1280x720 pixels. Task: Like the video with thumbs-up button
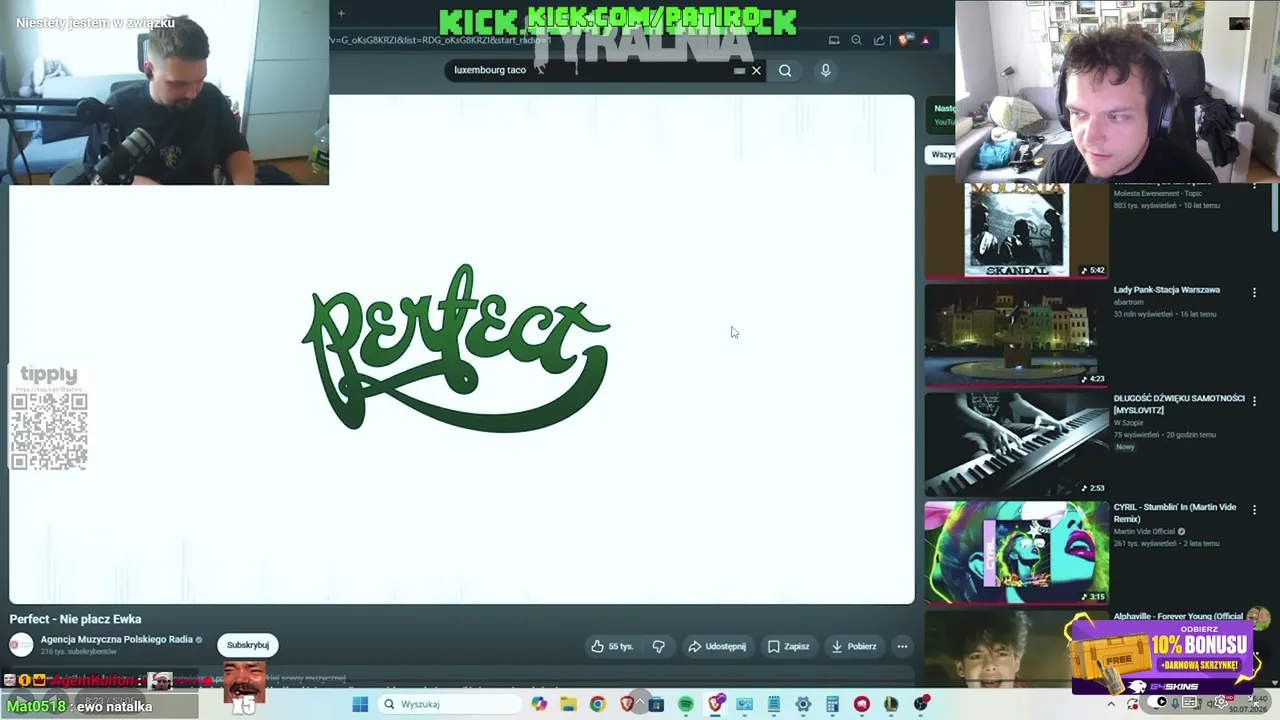pos(611,646)
